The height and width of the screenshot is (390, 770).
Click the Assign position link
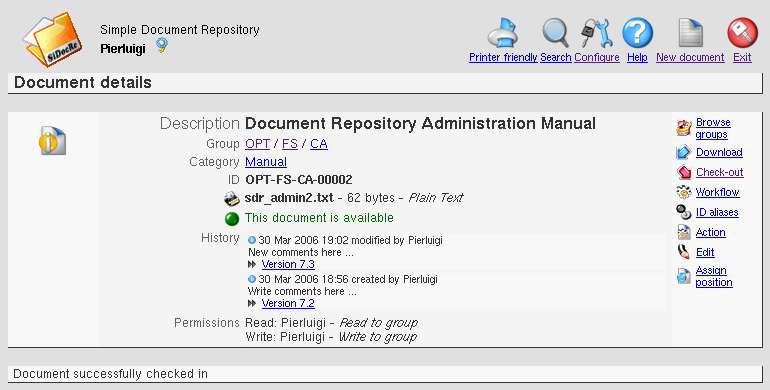point(714,276)
